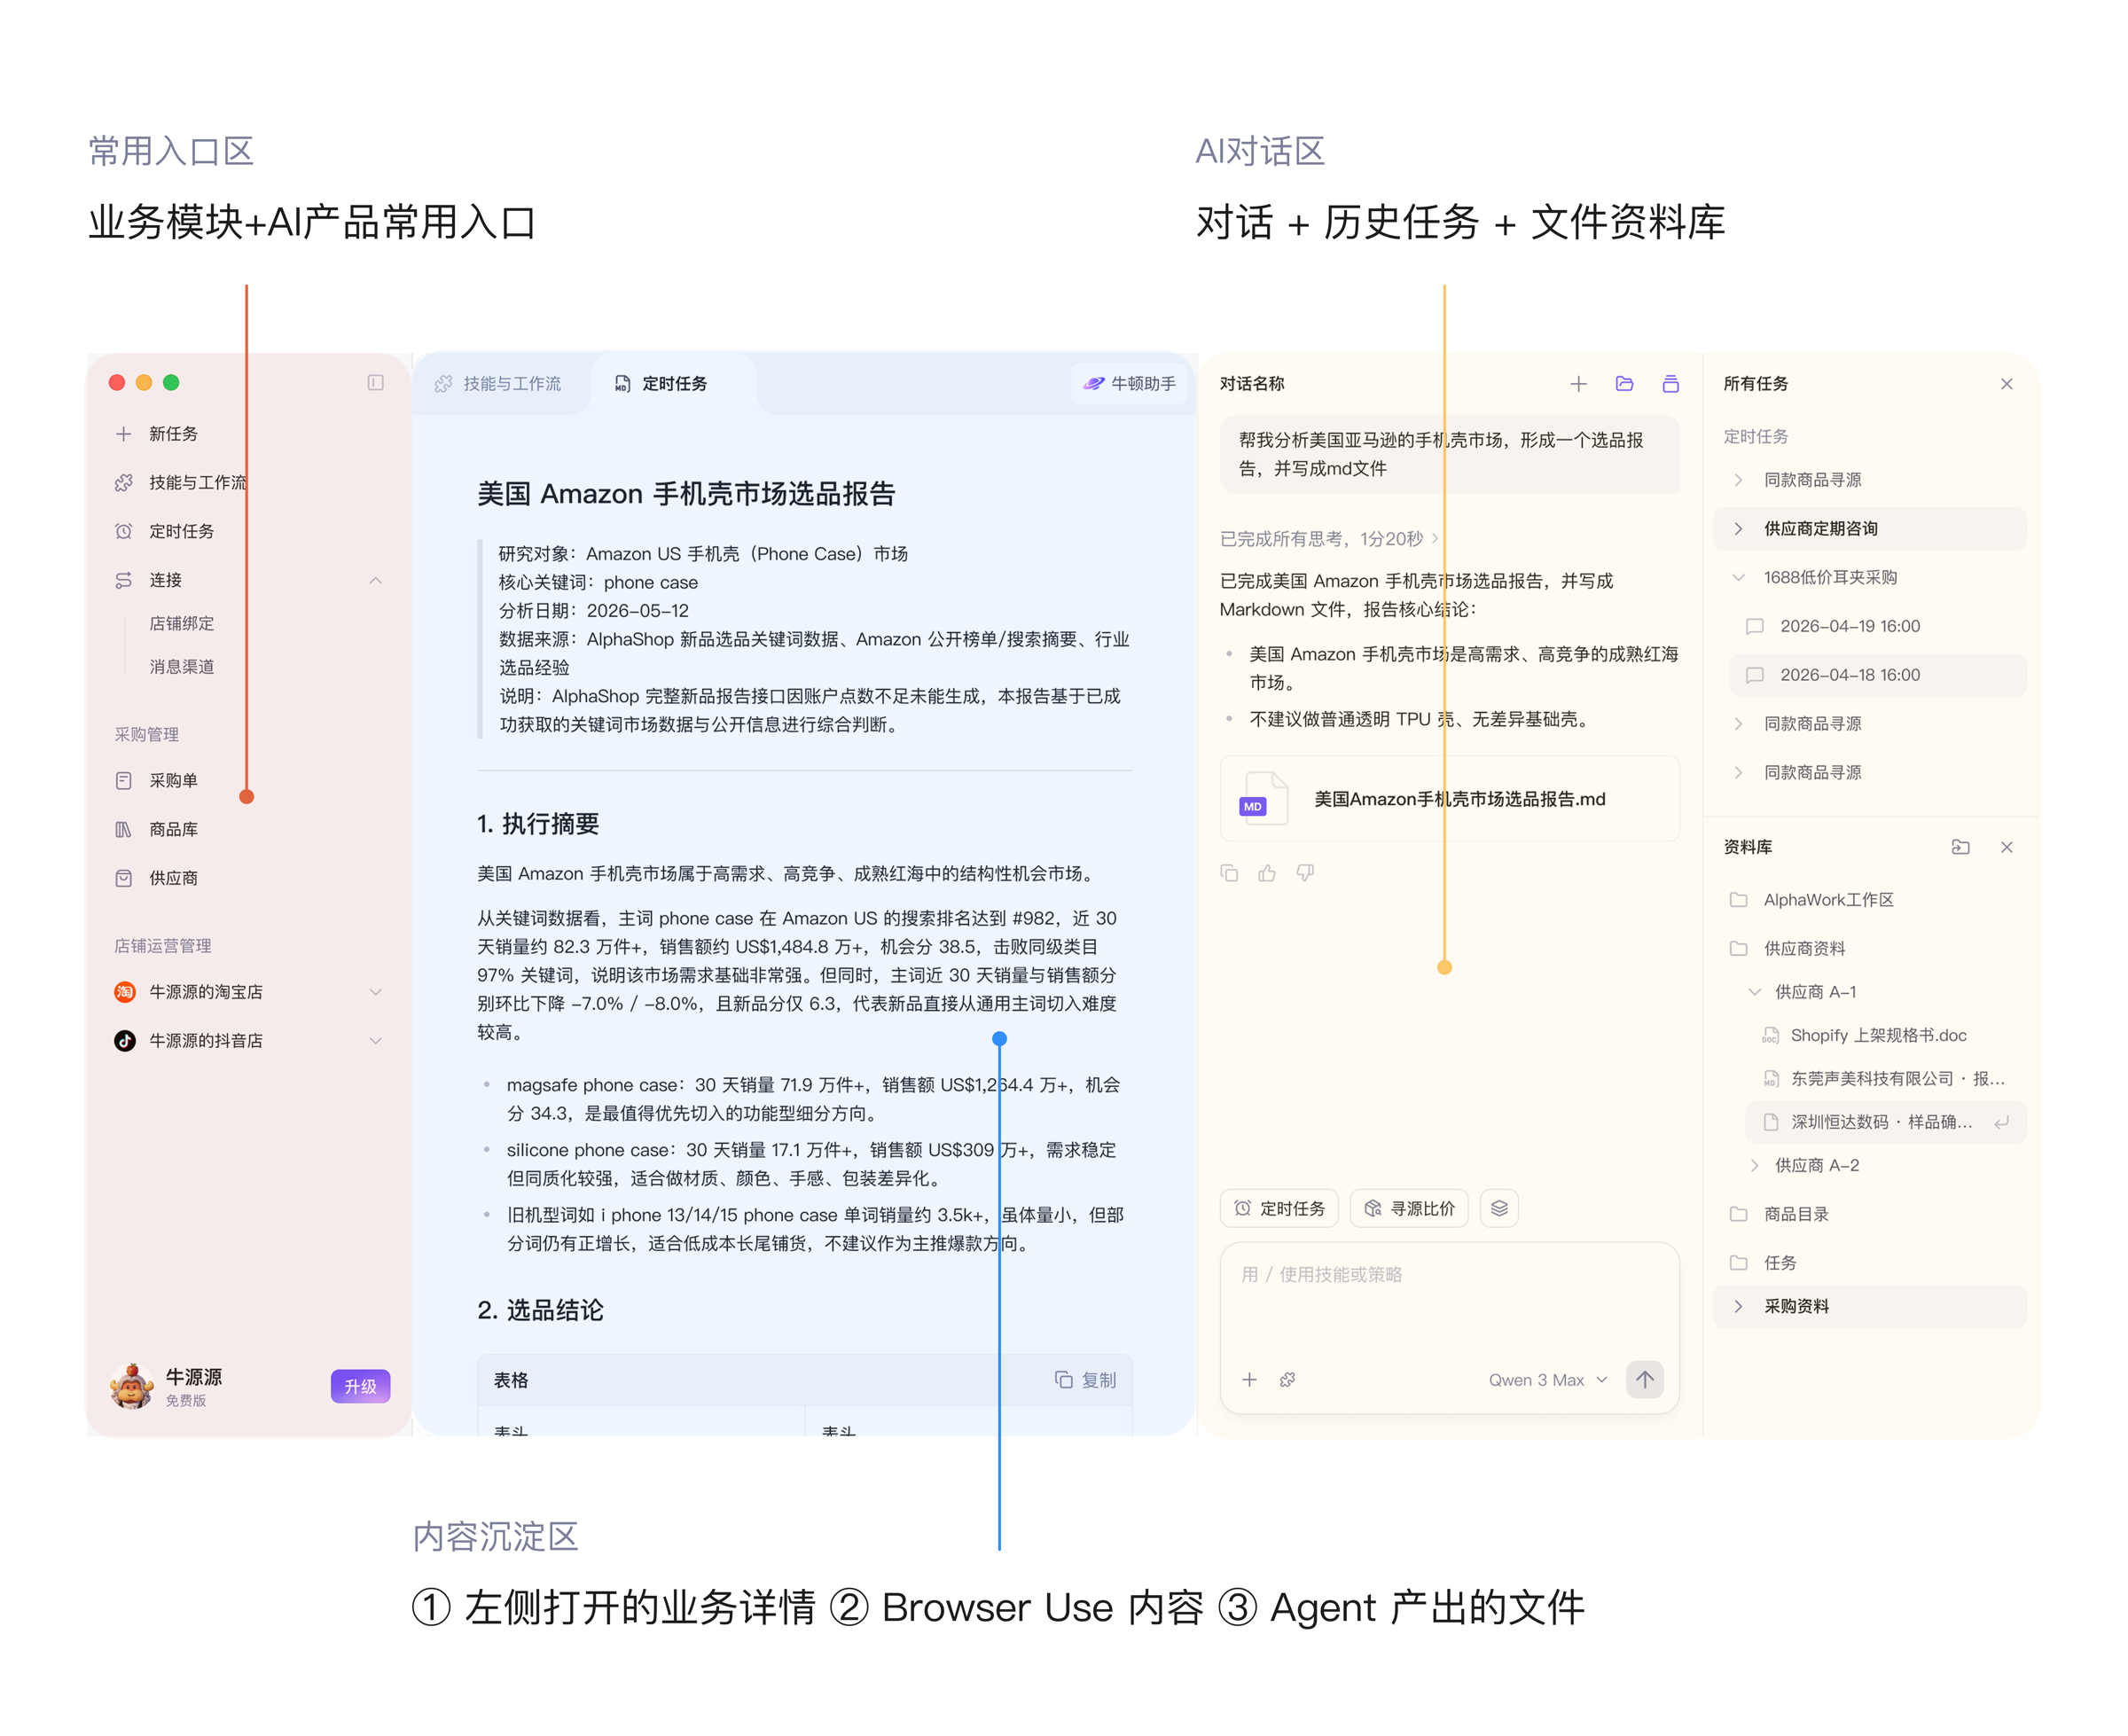
Task: Expand 供应商定期咨询 task
Action: 1738,529
